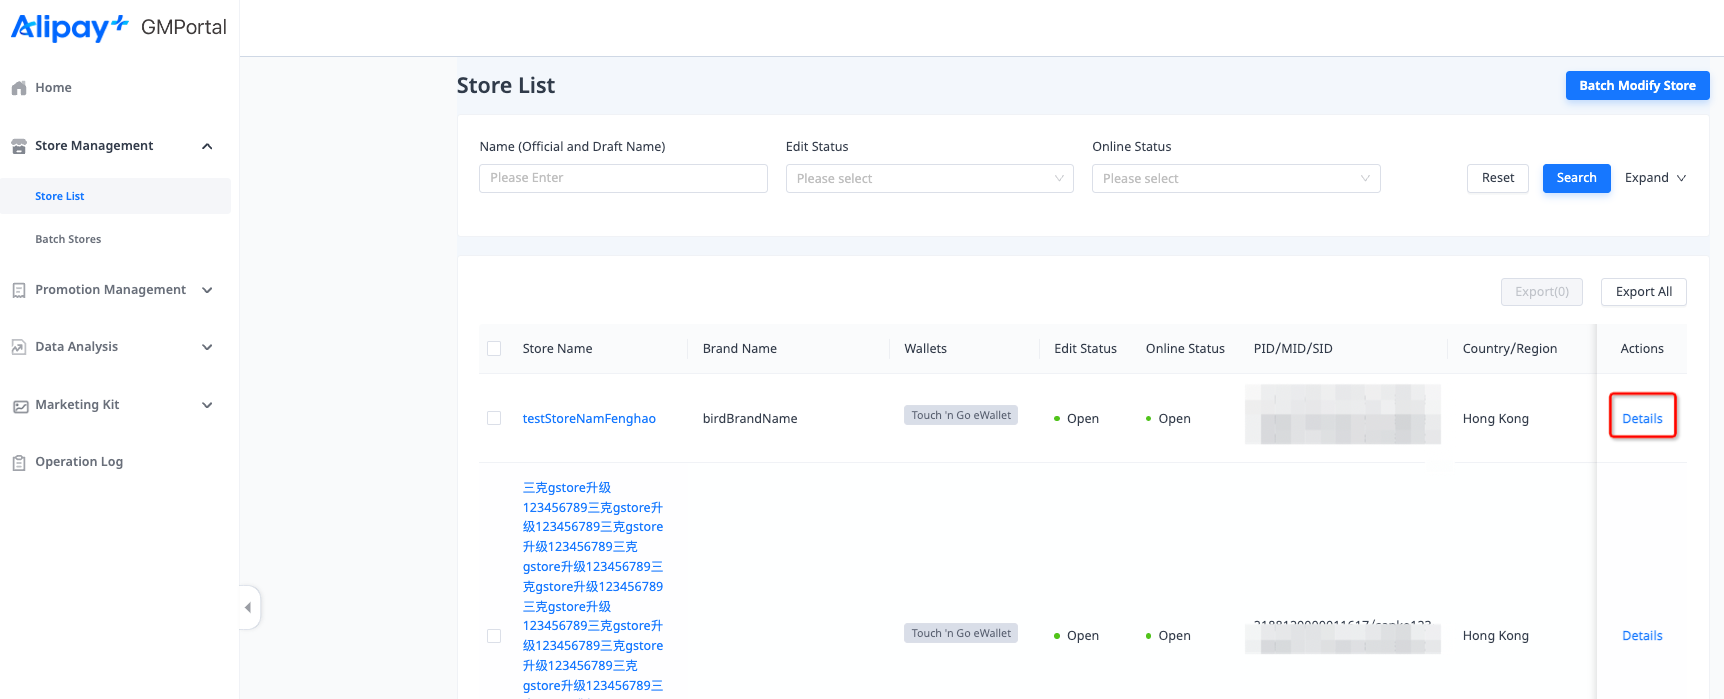Open the Edit Status dropdown

click(x=929, y=178)
